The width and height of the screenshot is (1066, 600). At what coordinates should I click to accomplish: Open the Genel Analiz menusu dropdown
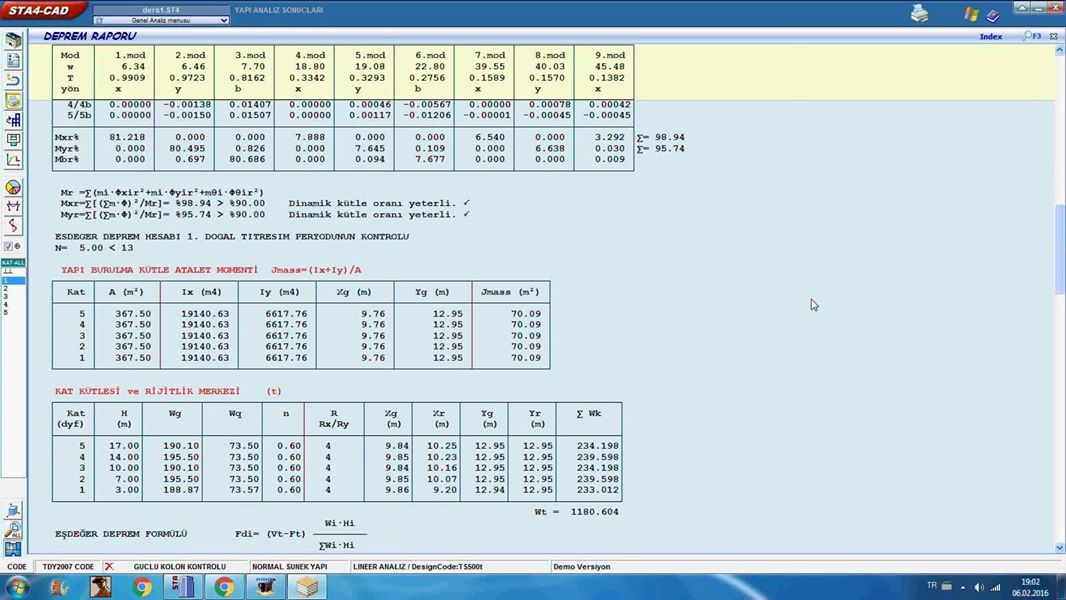[x=161, y=20]
